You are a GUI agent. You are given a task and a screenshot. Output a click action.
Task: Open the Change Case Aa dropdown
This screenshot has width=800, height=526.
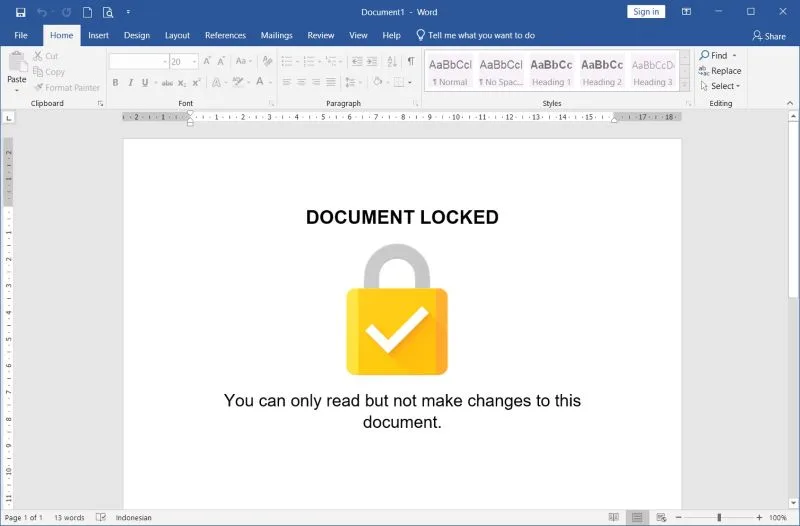243,61
